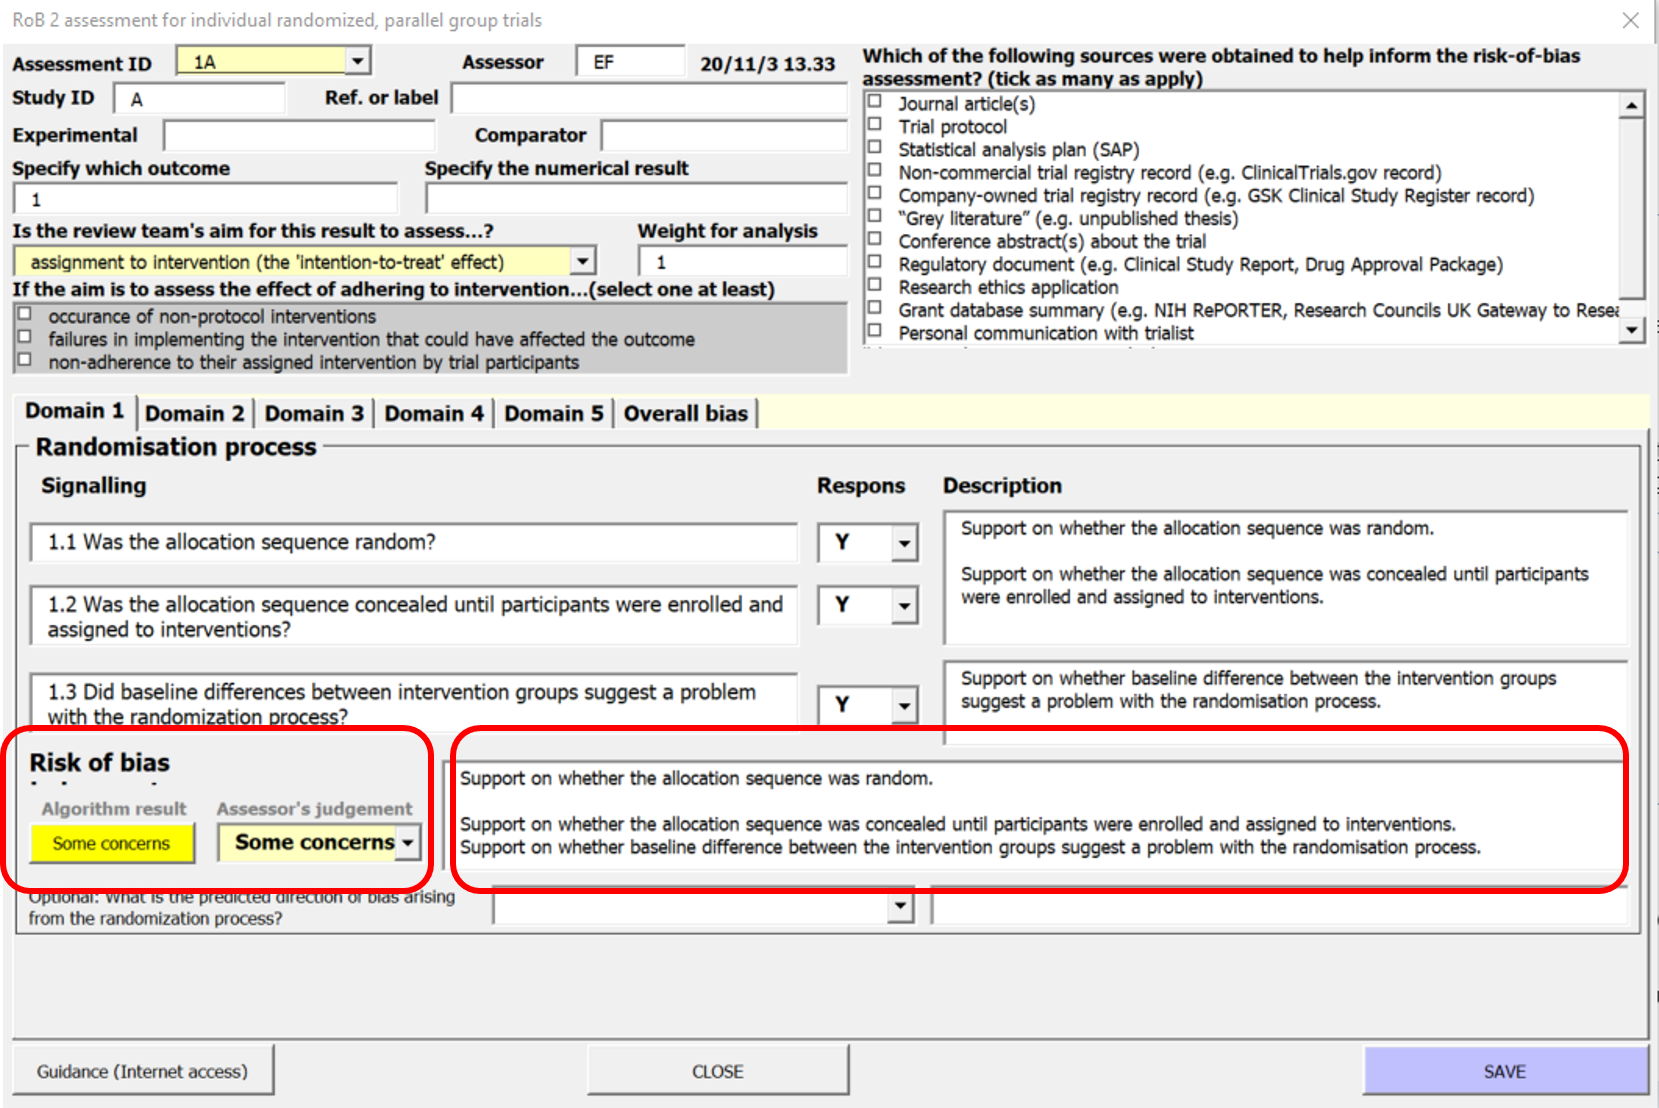Open the Assessment ID dropdown
Image resolution: width=1659 pixels, height=1108 pixels.
click(x=357, y=62)
